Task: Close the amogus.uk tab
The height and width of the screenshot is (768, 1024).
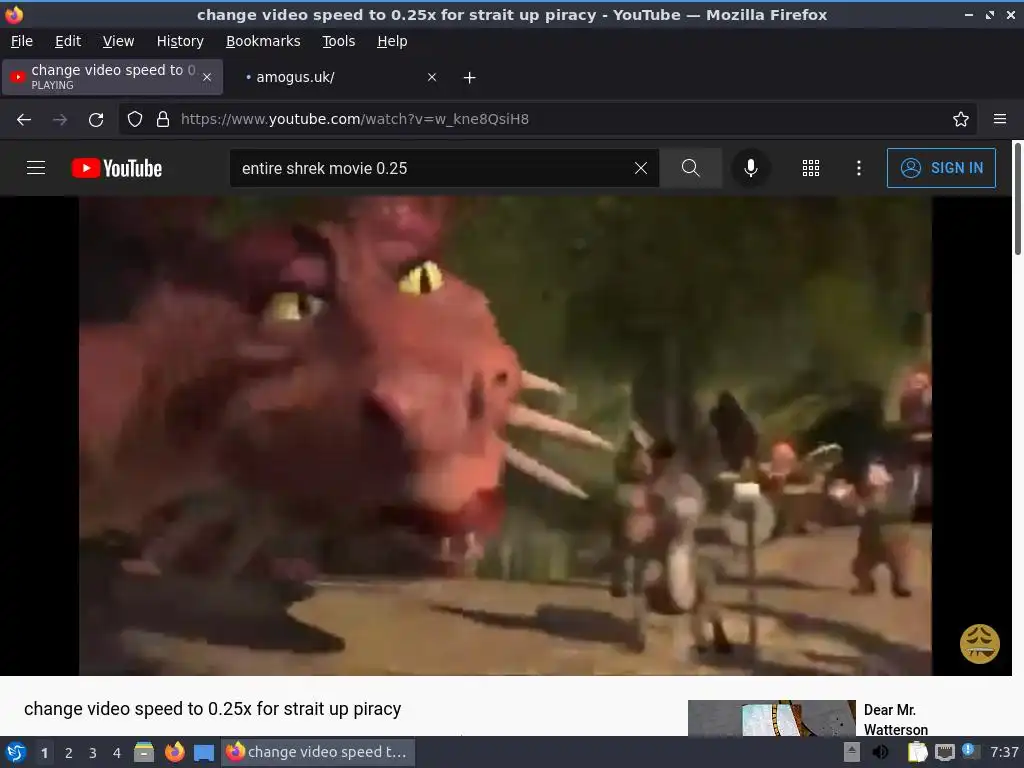Action: click(432, 77)
